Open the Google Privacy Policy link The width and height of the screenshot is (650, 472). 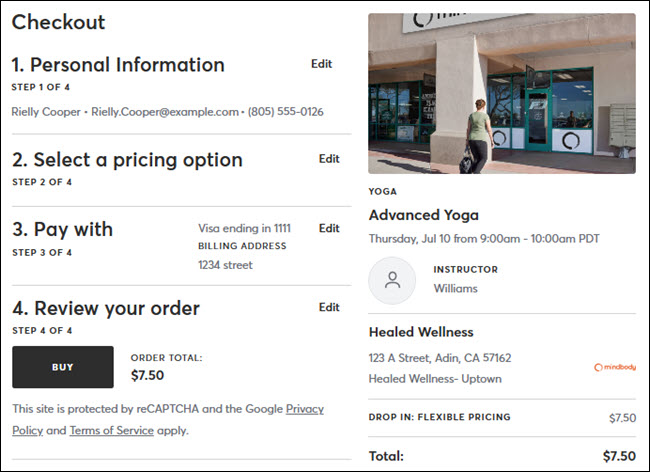(x=304, y=409)
